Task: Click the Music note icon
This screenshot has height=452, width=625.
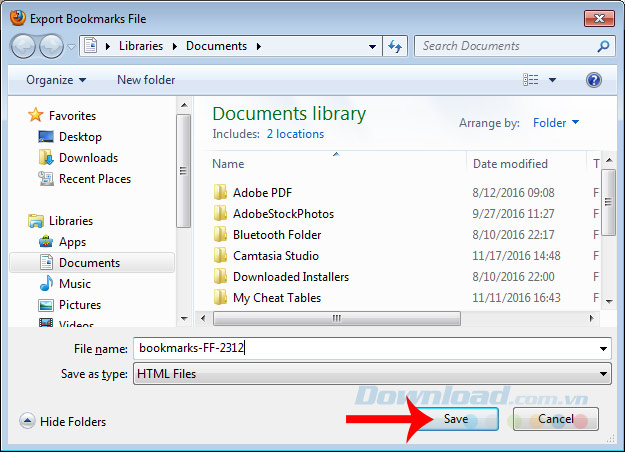Action: [x=46, y=283]
